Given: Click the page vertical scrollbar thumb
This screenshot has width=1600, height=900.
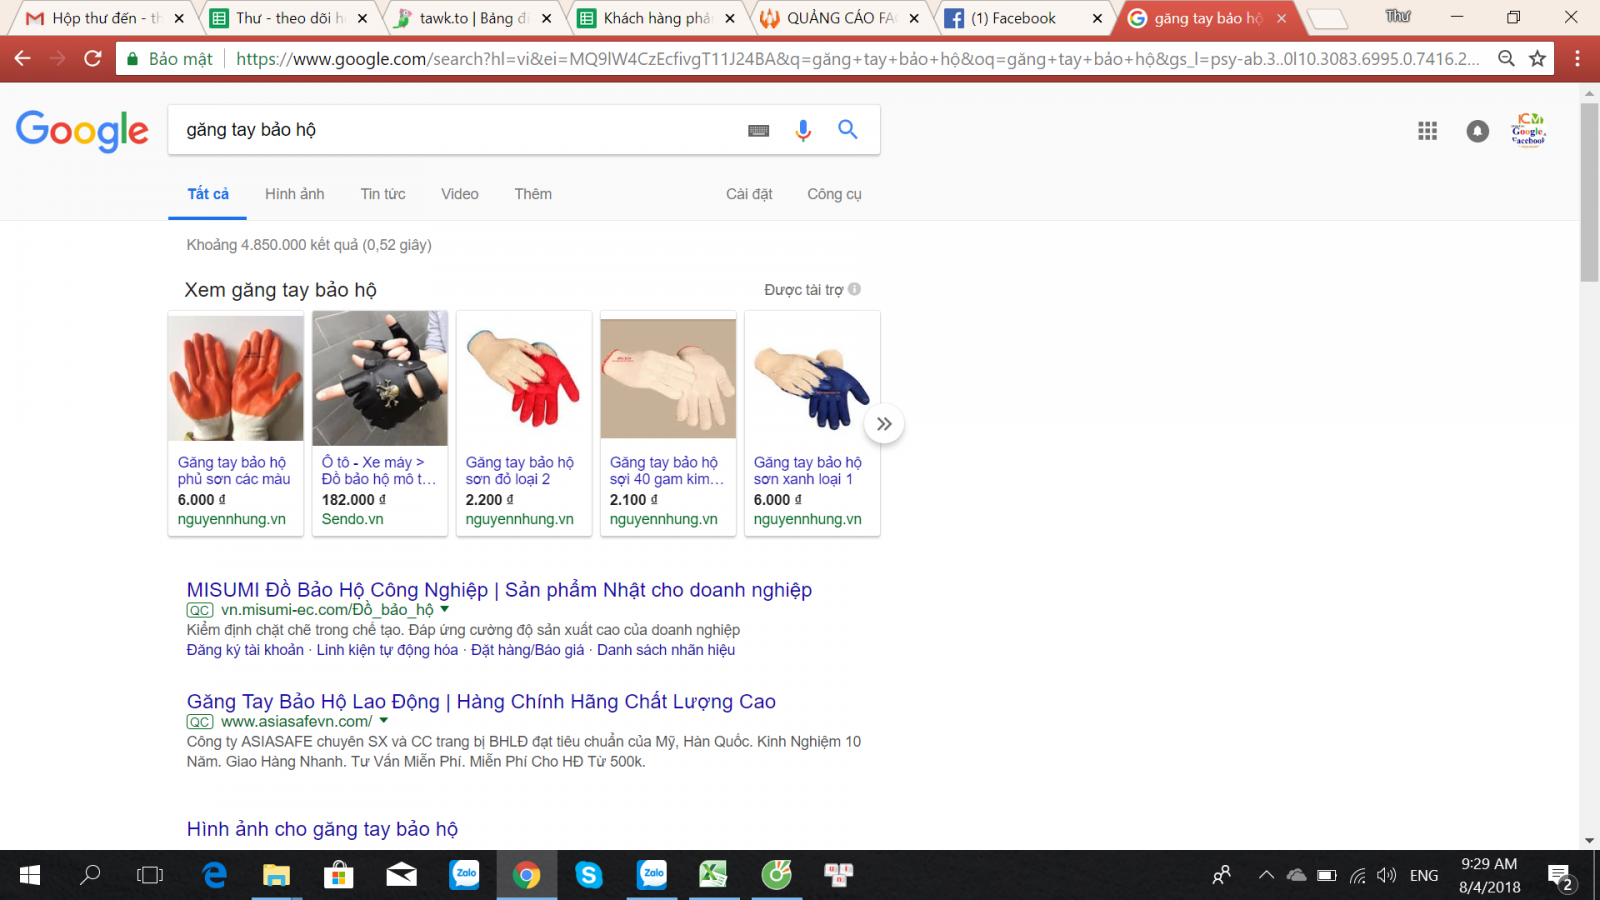Looking at the screenshot, I should point(1589,192).
